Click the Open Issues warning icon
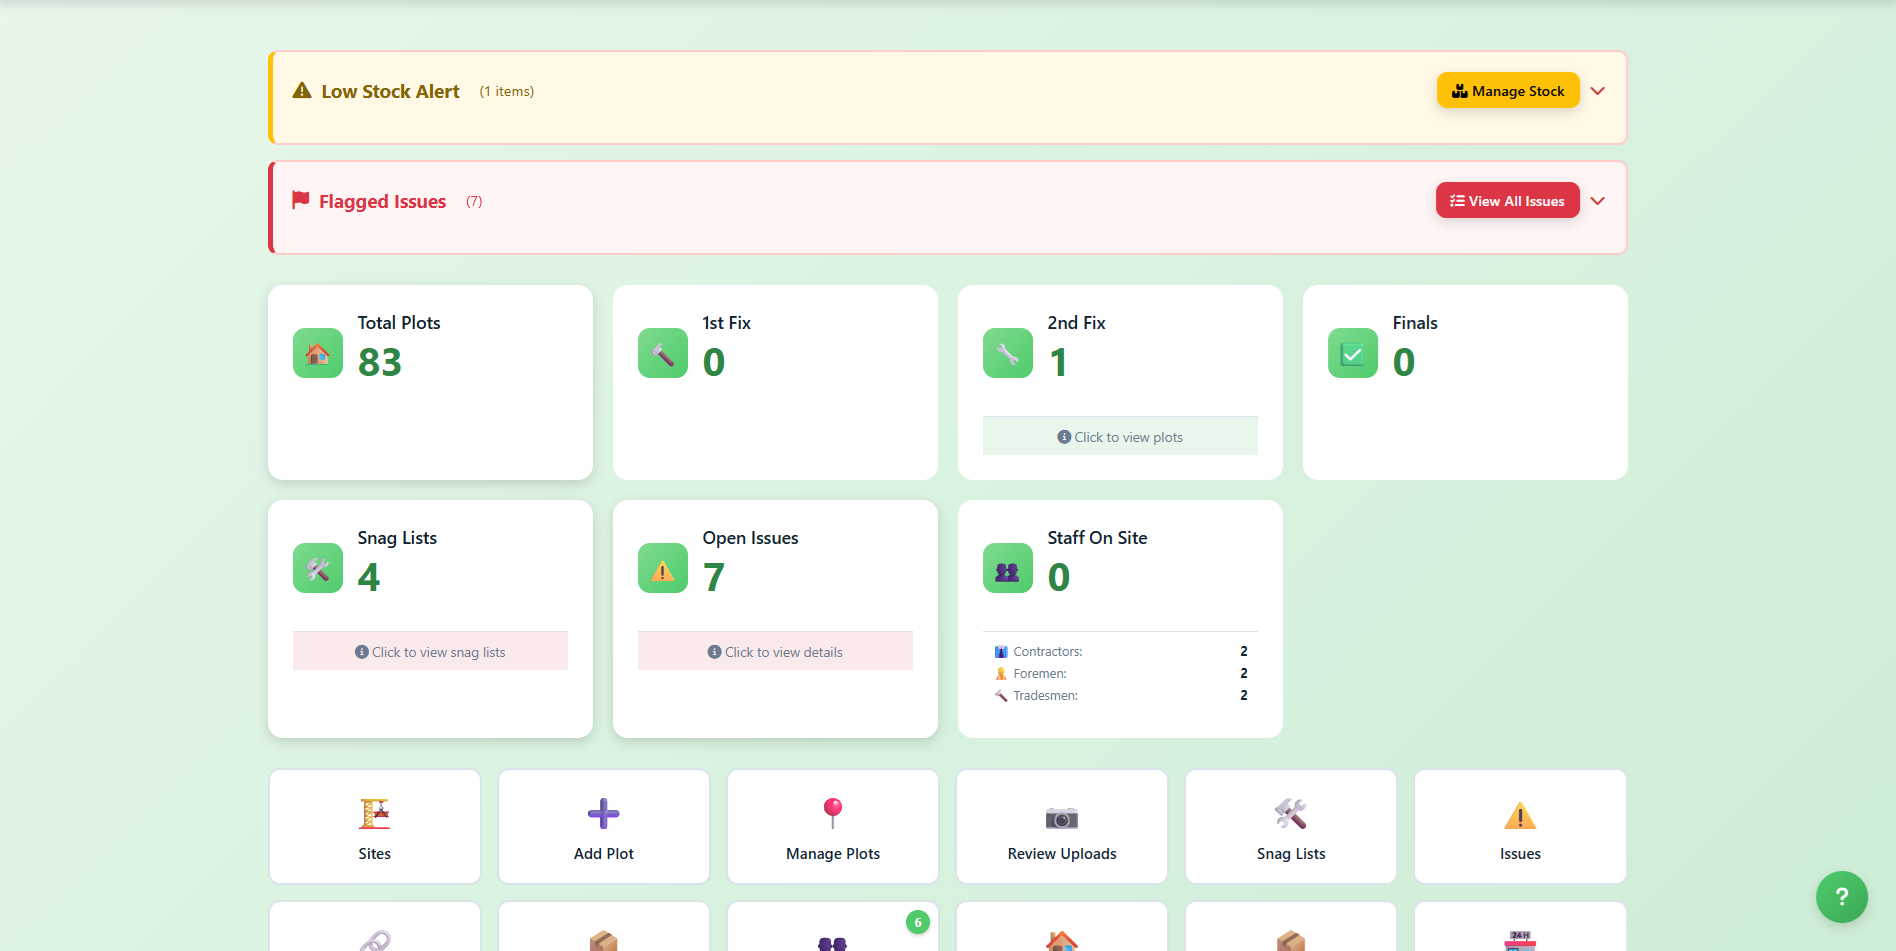 (663, 569)
